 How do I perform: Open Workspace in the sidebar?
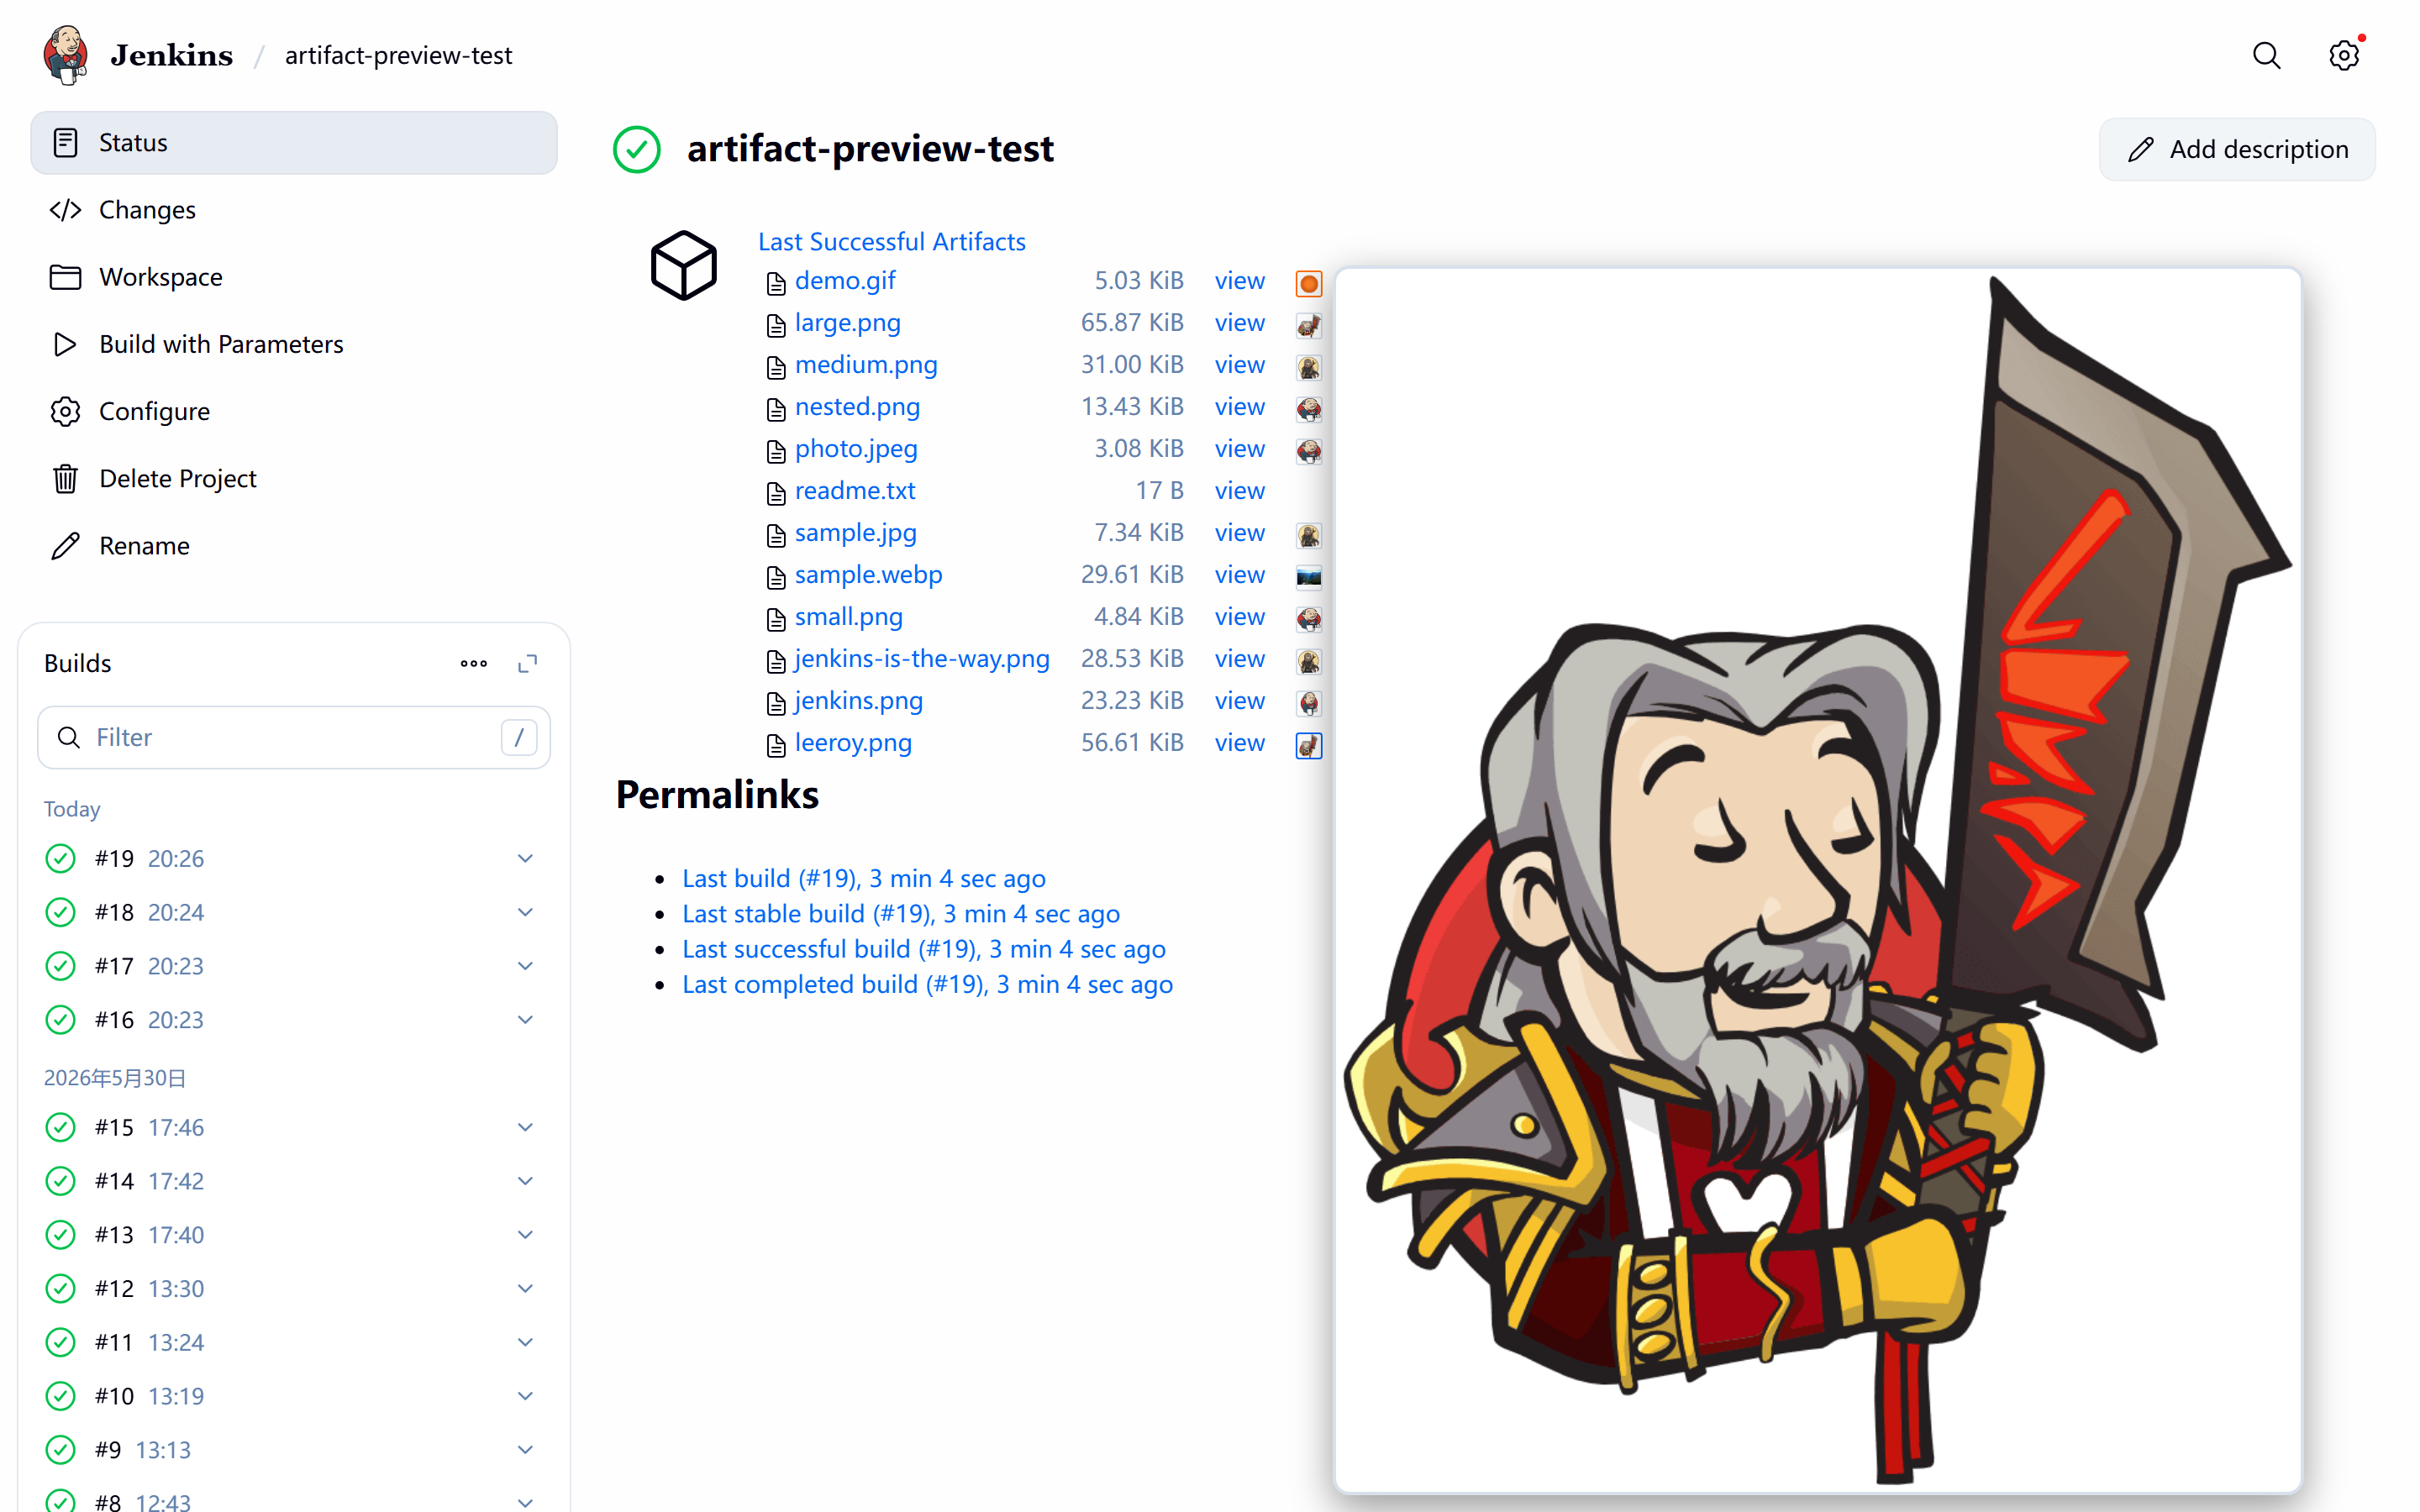click(x=294, y=277)
